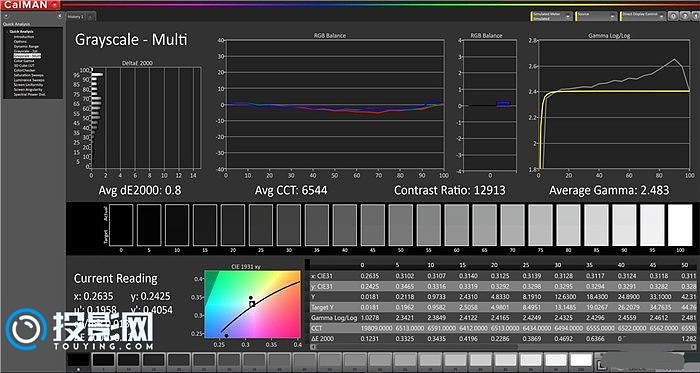Open Screen Uniformity in the sidebar
700x373 pixels.
pos(28,85)
